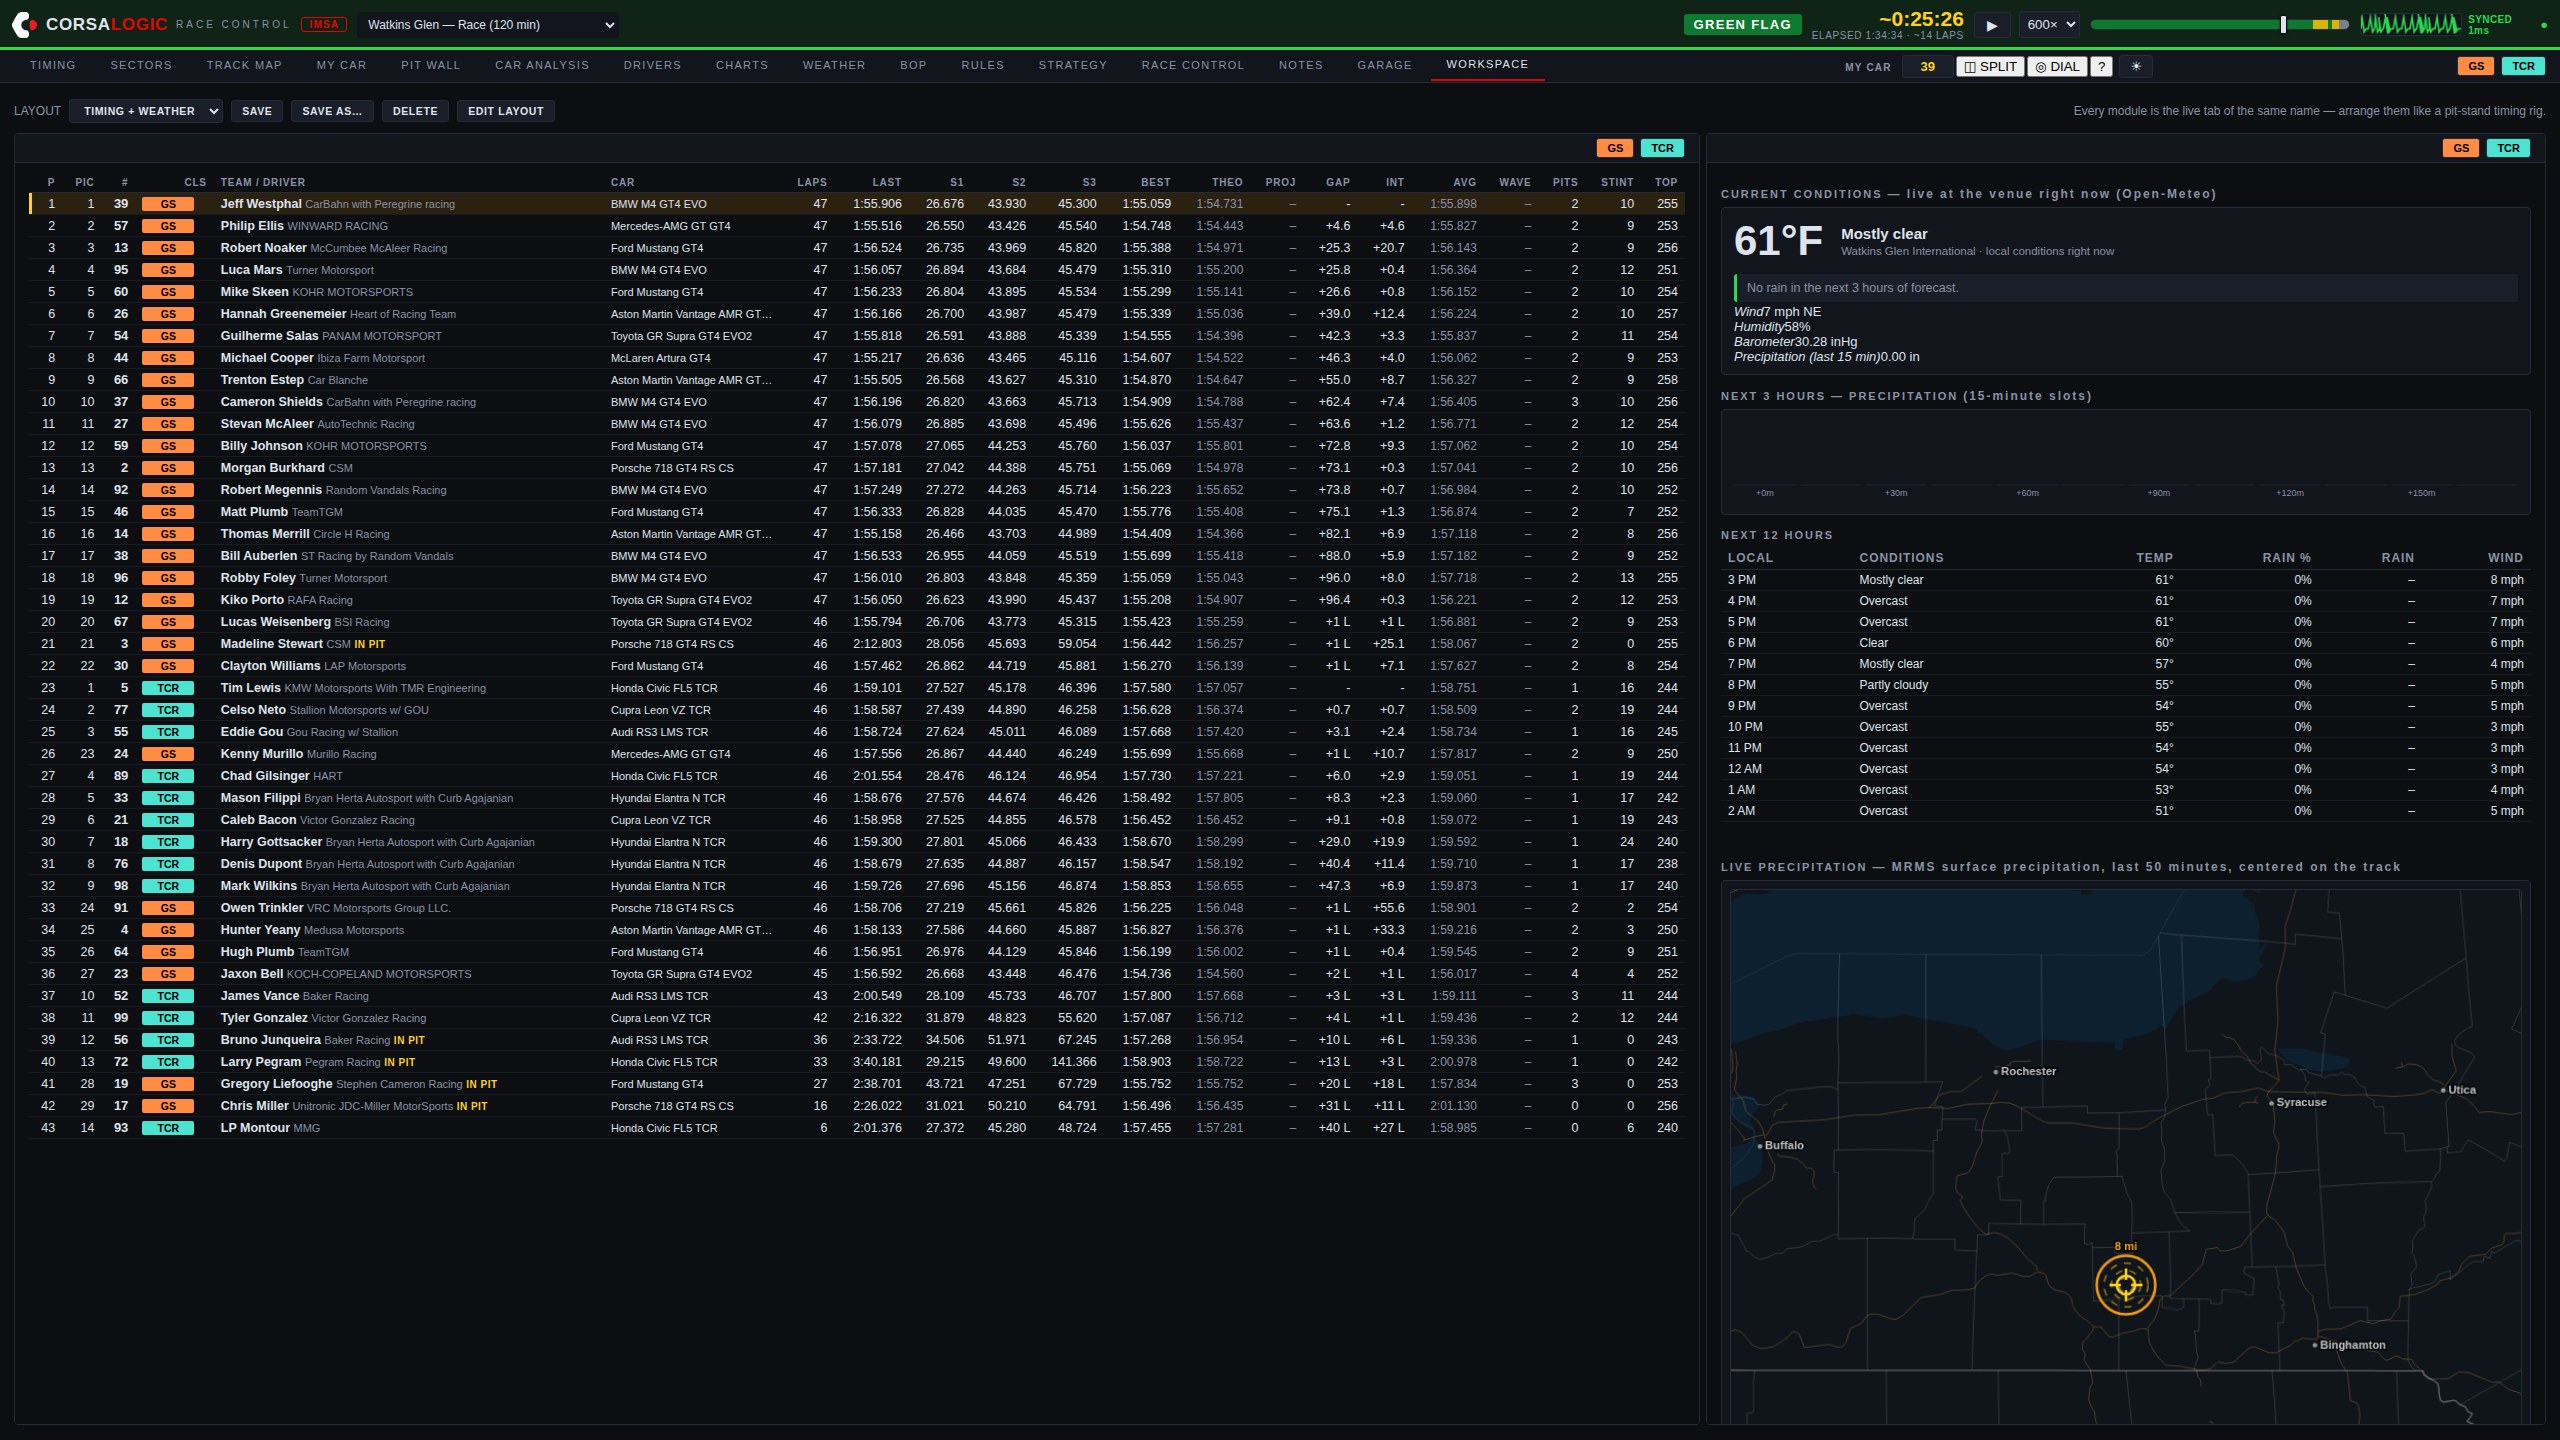Screen dimensions: 2560x1440
Task: Click the CorsaLogic logo icon
Action: point(24,24)
